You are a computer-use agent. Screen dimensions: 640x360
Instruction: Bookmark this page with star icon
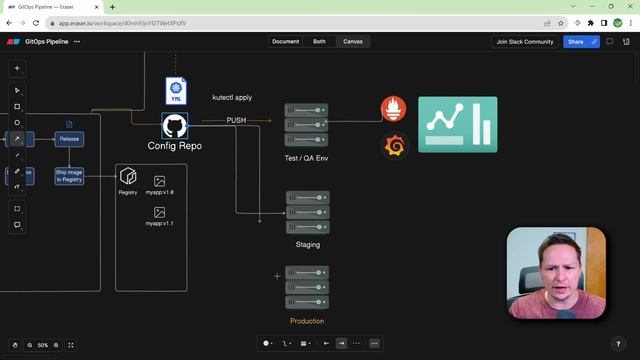(x=561, y=23)
